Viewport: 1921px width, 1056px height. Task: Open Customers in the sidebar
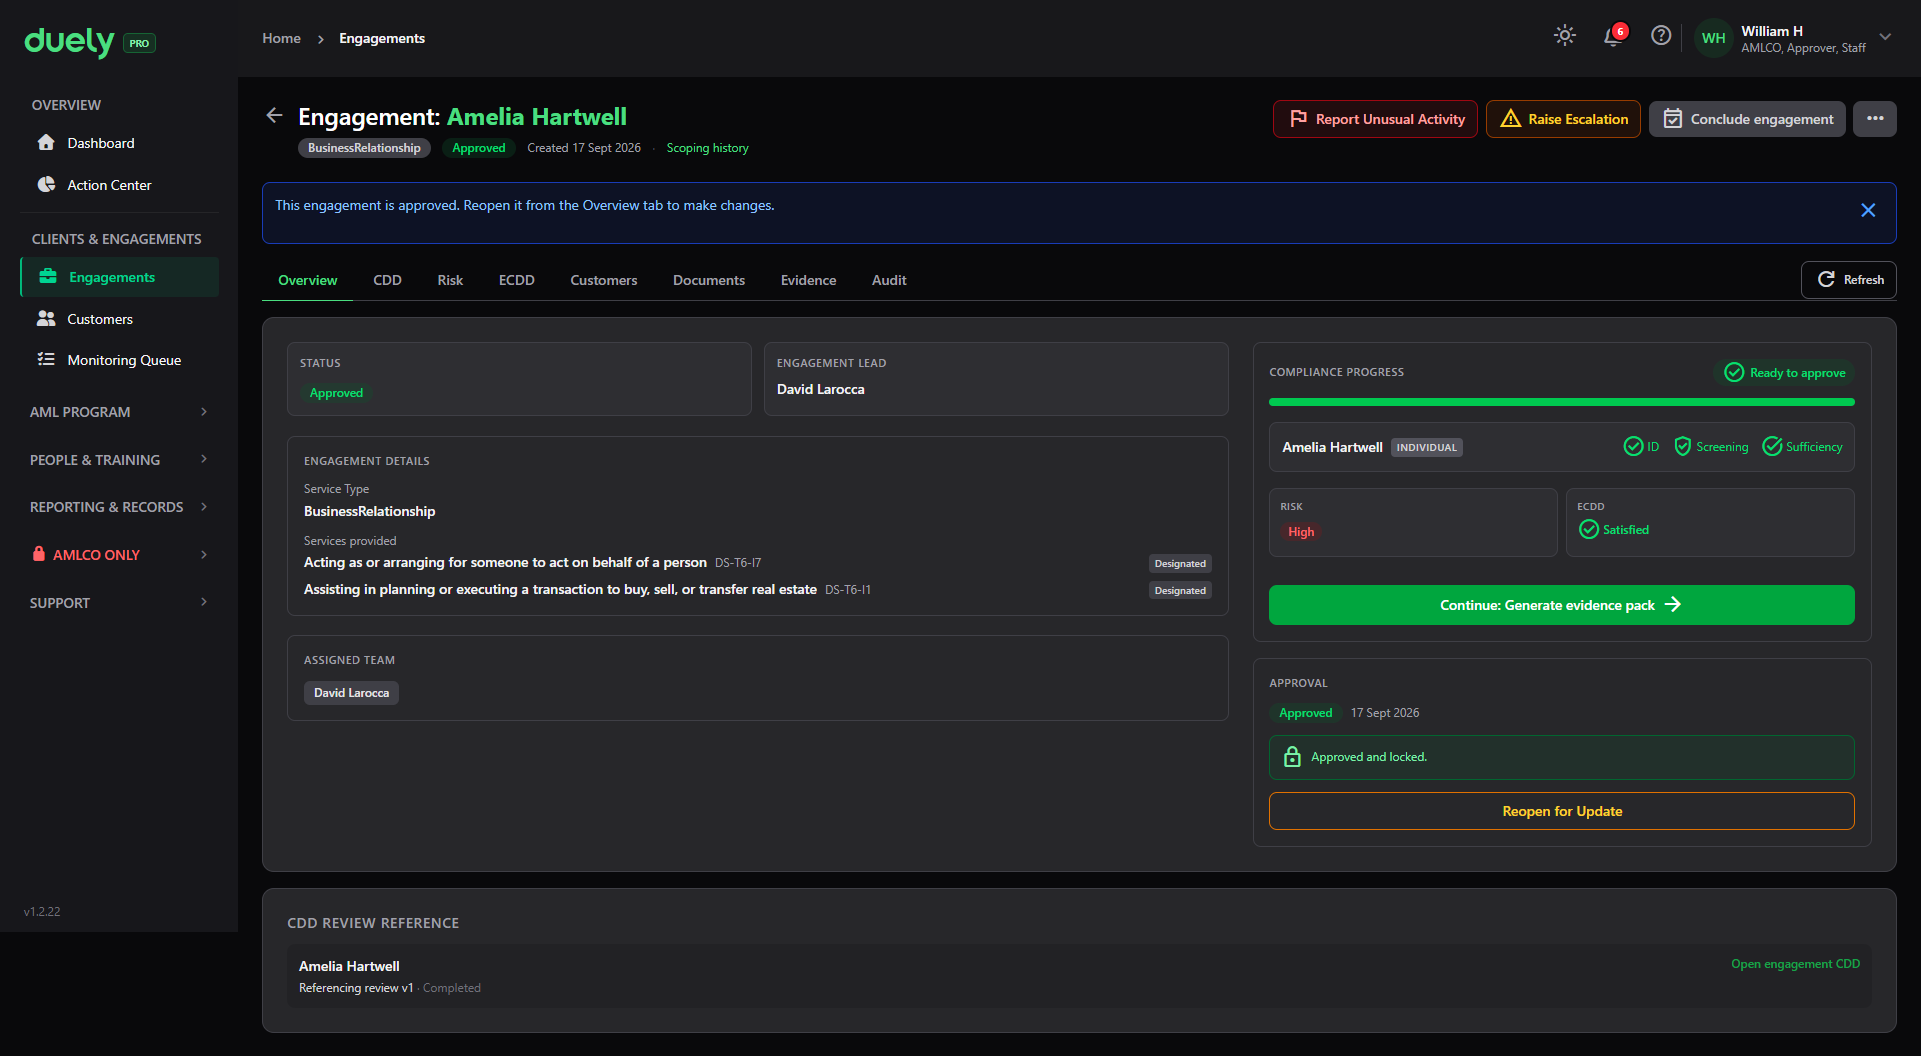coord(119,319)
